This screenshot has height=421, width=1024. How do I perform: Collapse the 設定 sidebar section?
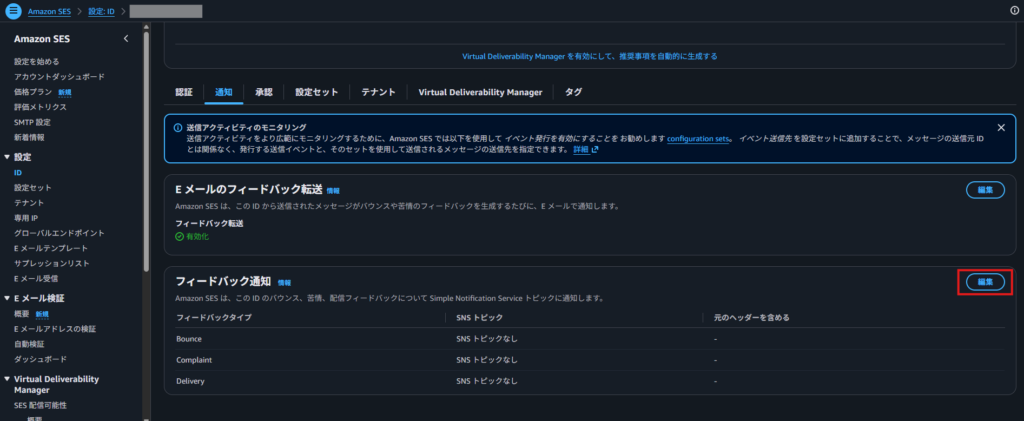(7, 157)
